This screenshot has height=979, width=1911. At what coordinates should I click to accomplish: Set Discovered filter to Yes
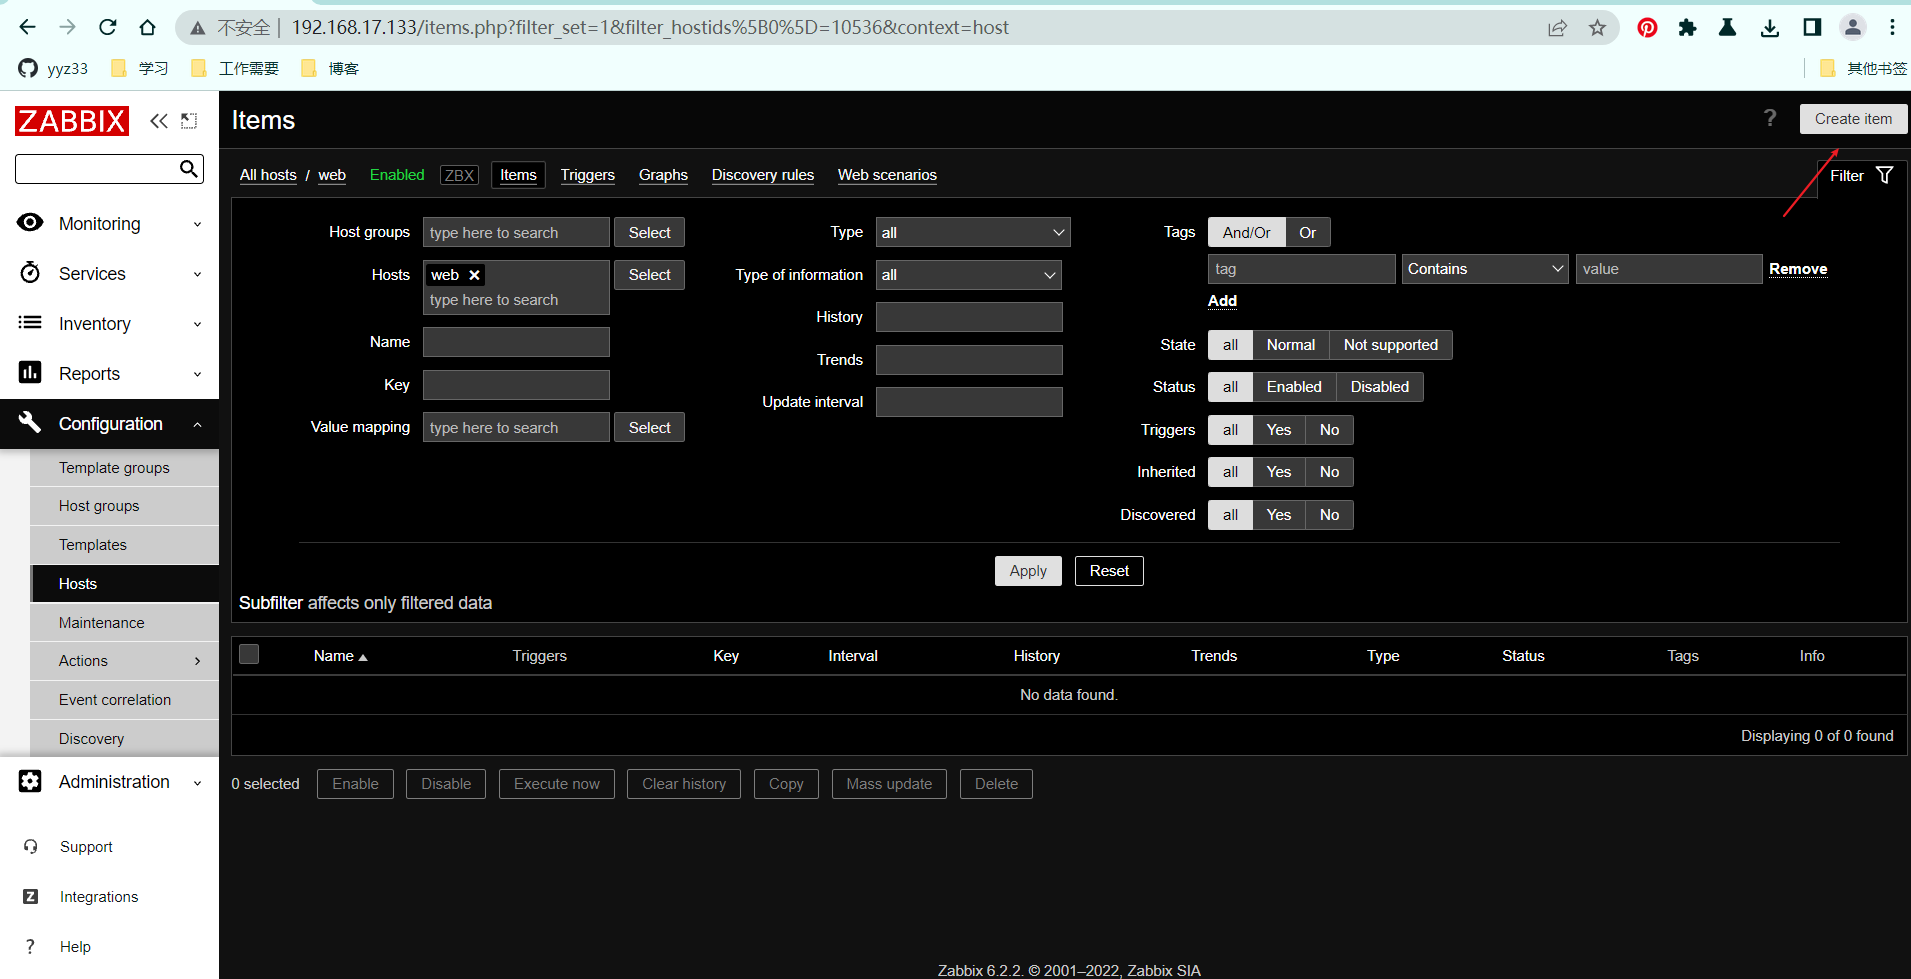coord(1278,515)
